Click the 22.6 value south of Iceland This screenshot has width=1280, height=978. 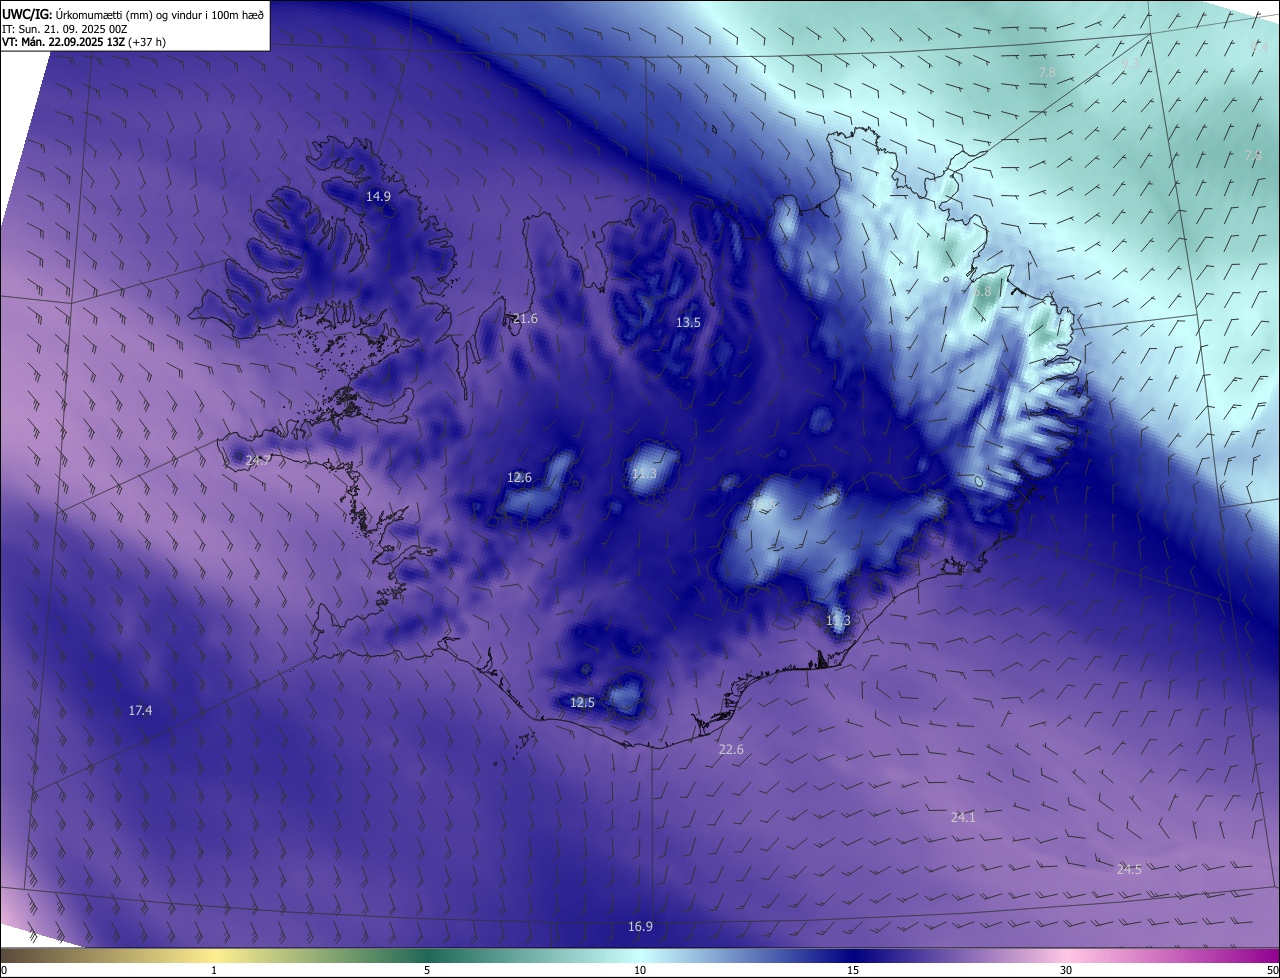(x=731, y=750)
